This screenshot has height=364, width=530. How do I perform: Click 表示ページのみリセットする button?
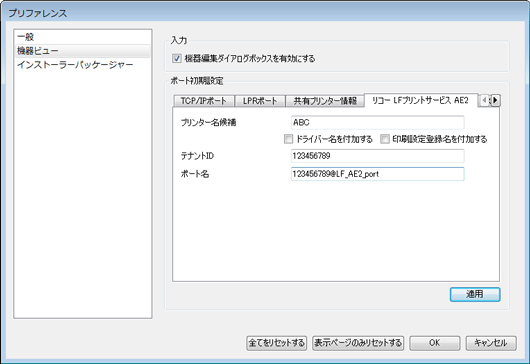click(x=358, y=343)
